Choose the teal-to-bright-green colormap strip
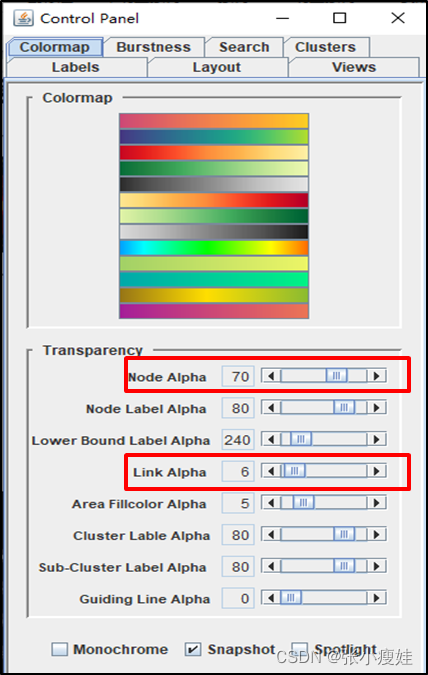This screenshot has width=428, height=675. (214, 279)
